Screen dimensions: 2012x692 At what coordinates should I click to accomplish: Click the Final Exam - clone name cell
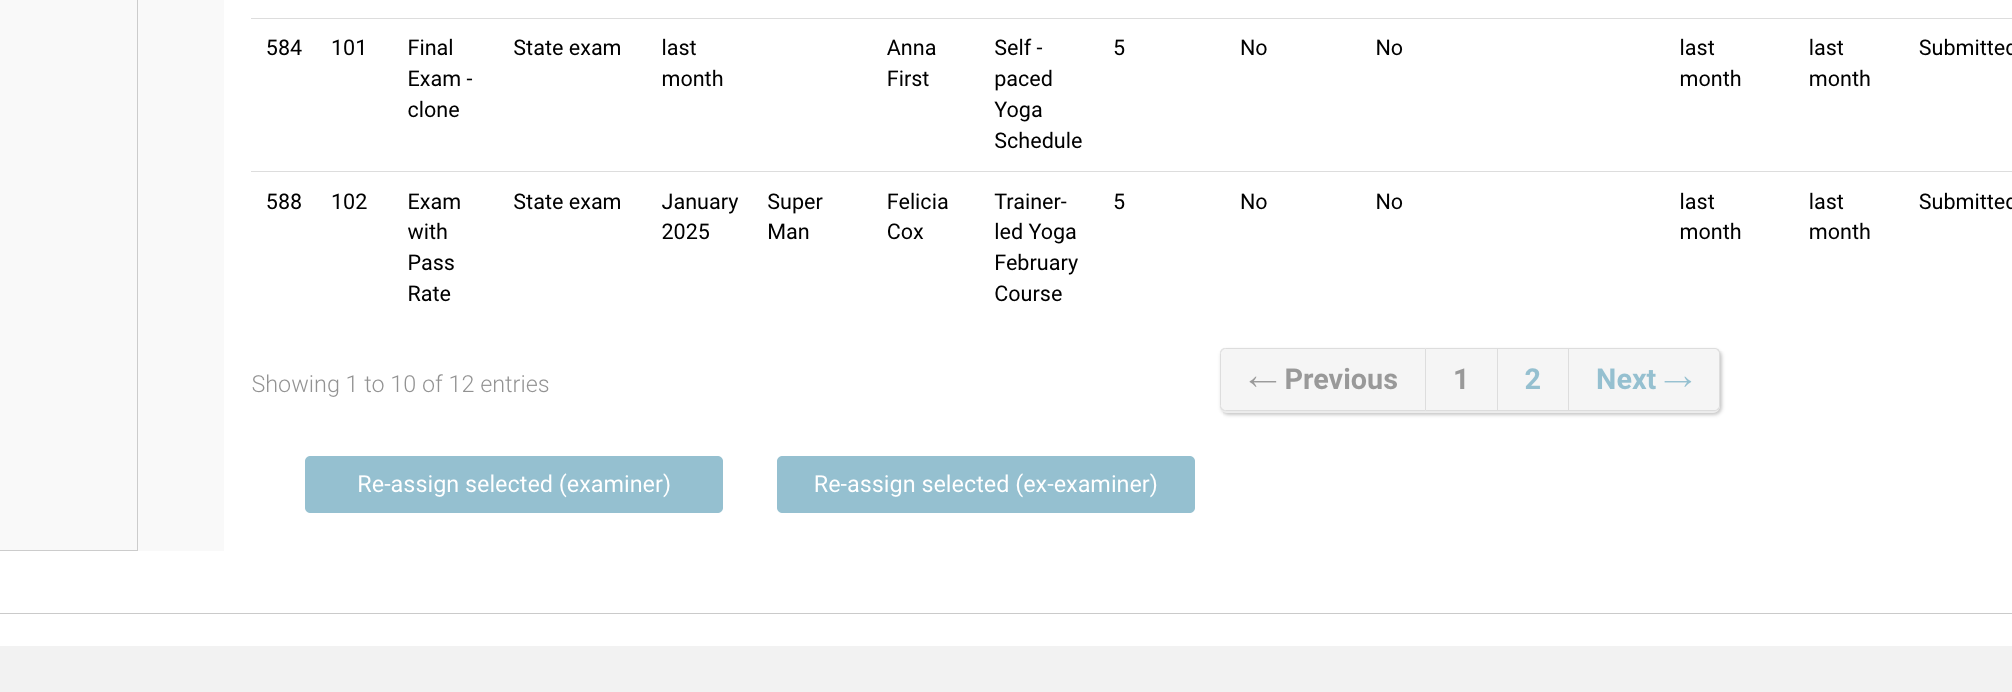439,79
